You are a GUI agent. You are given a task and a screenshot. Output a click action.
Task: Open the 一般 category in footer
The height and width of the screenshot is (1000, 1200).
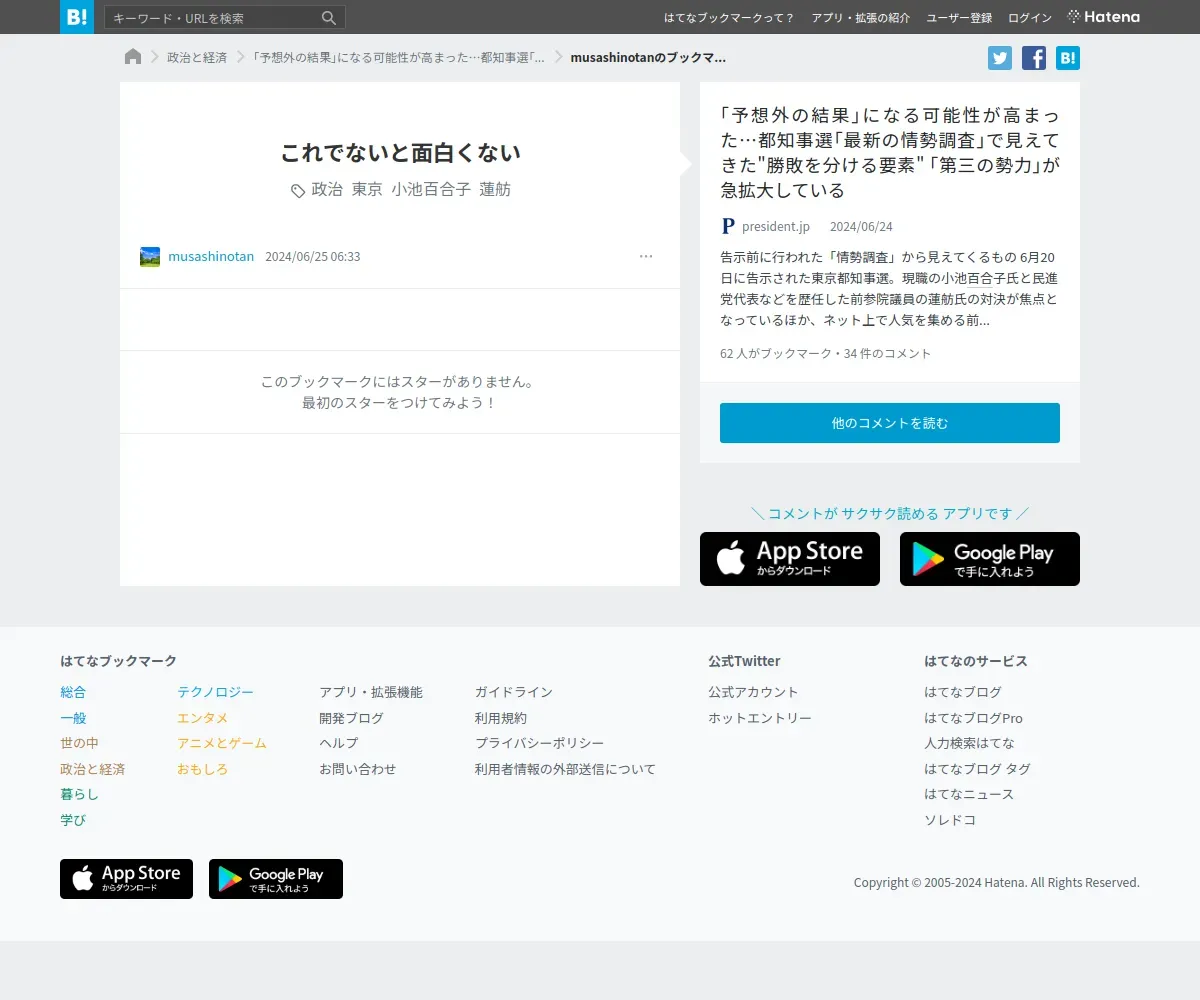73,718
